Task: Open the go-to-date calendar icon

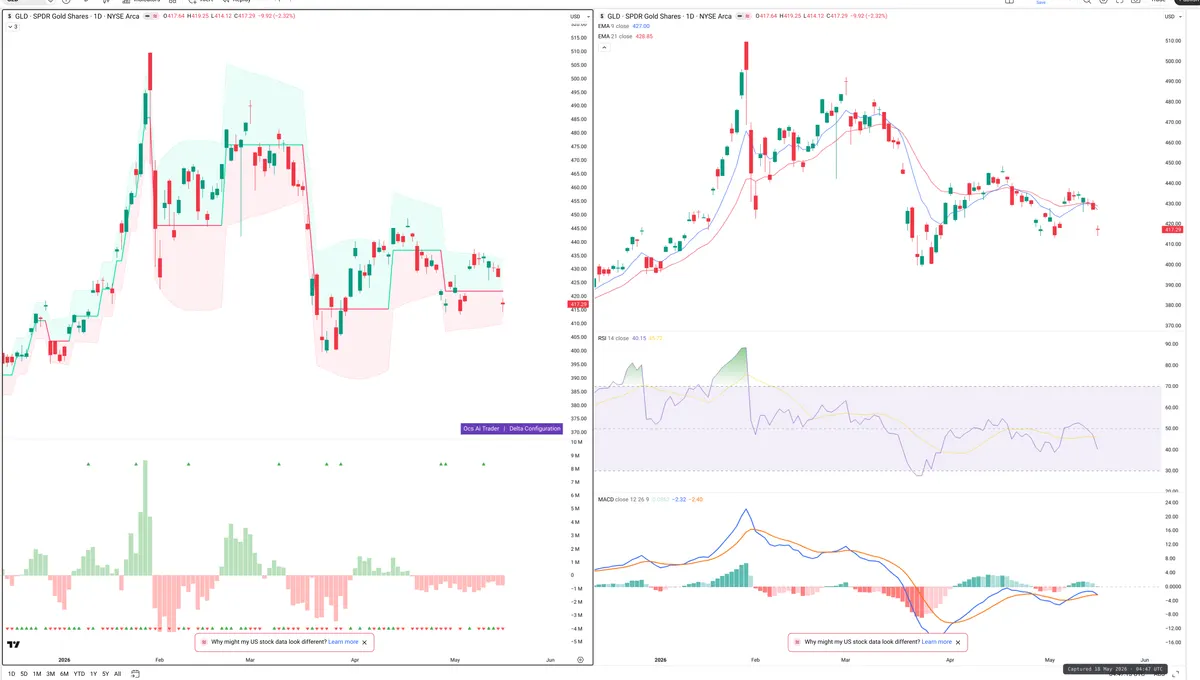Action: (x=133, y=674)
